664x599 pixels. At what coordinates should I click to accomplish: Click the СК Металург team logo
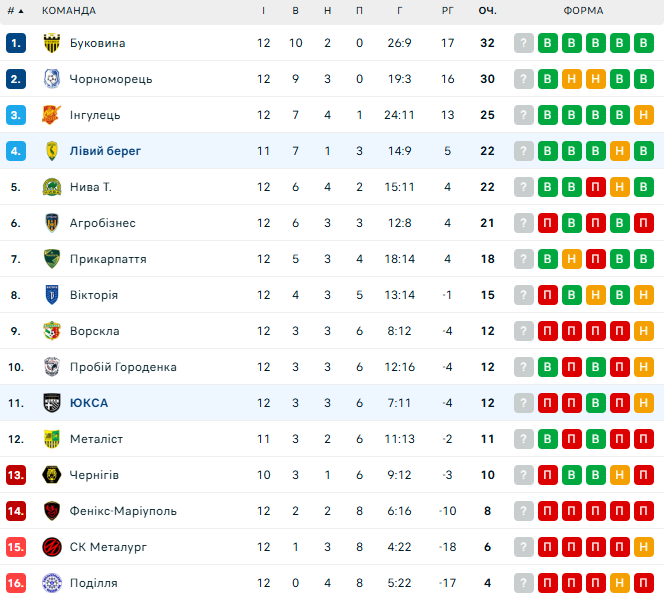click(x=52, y=547)
